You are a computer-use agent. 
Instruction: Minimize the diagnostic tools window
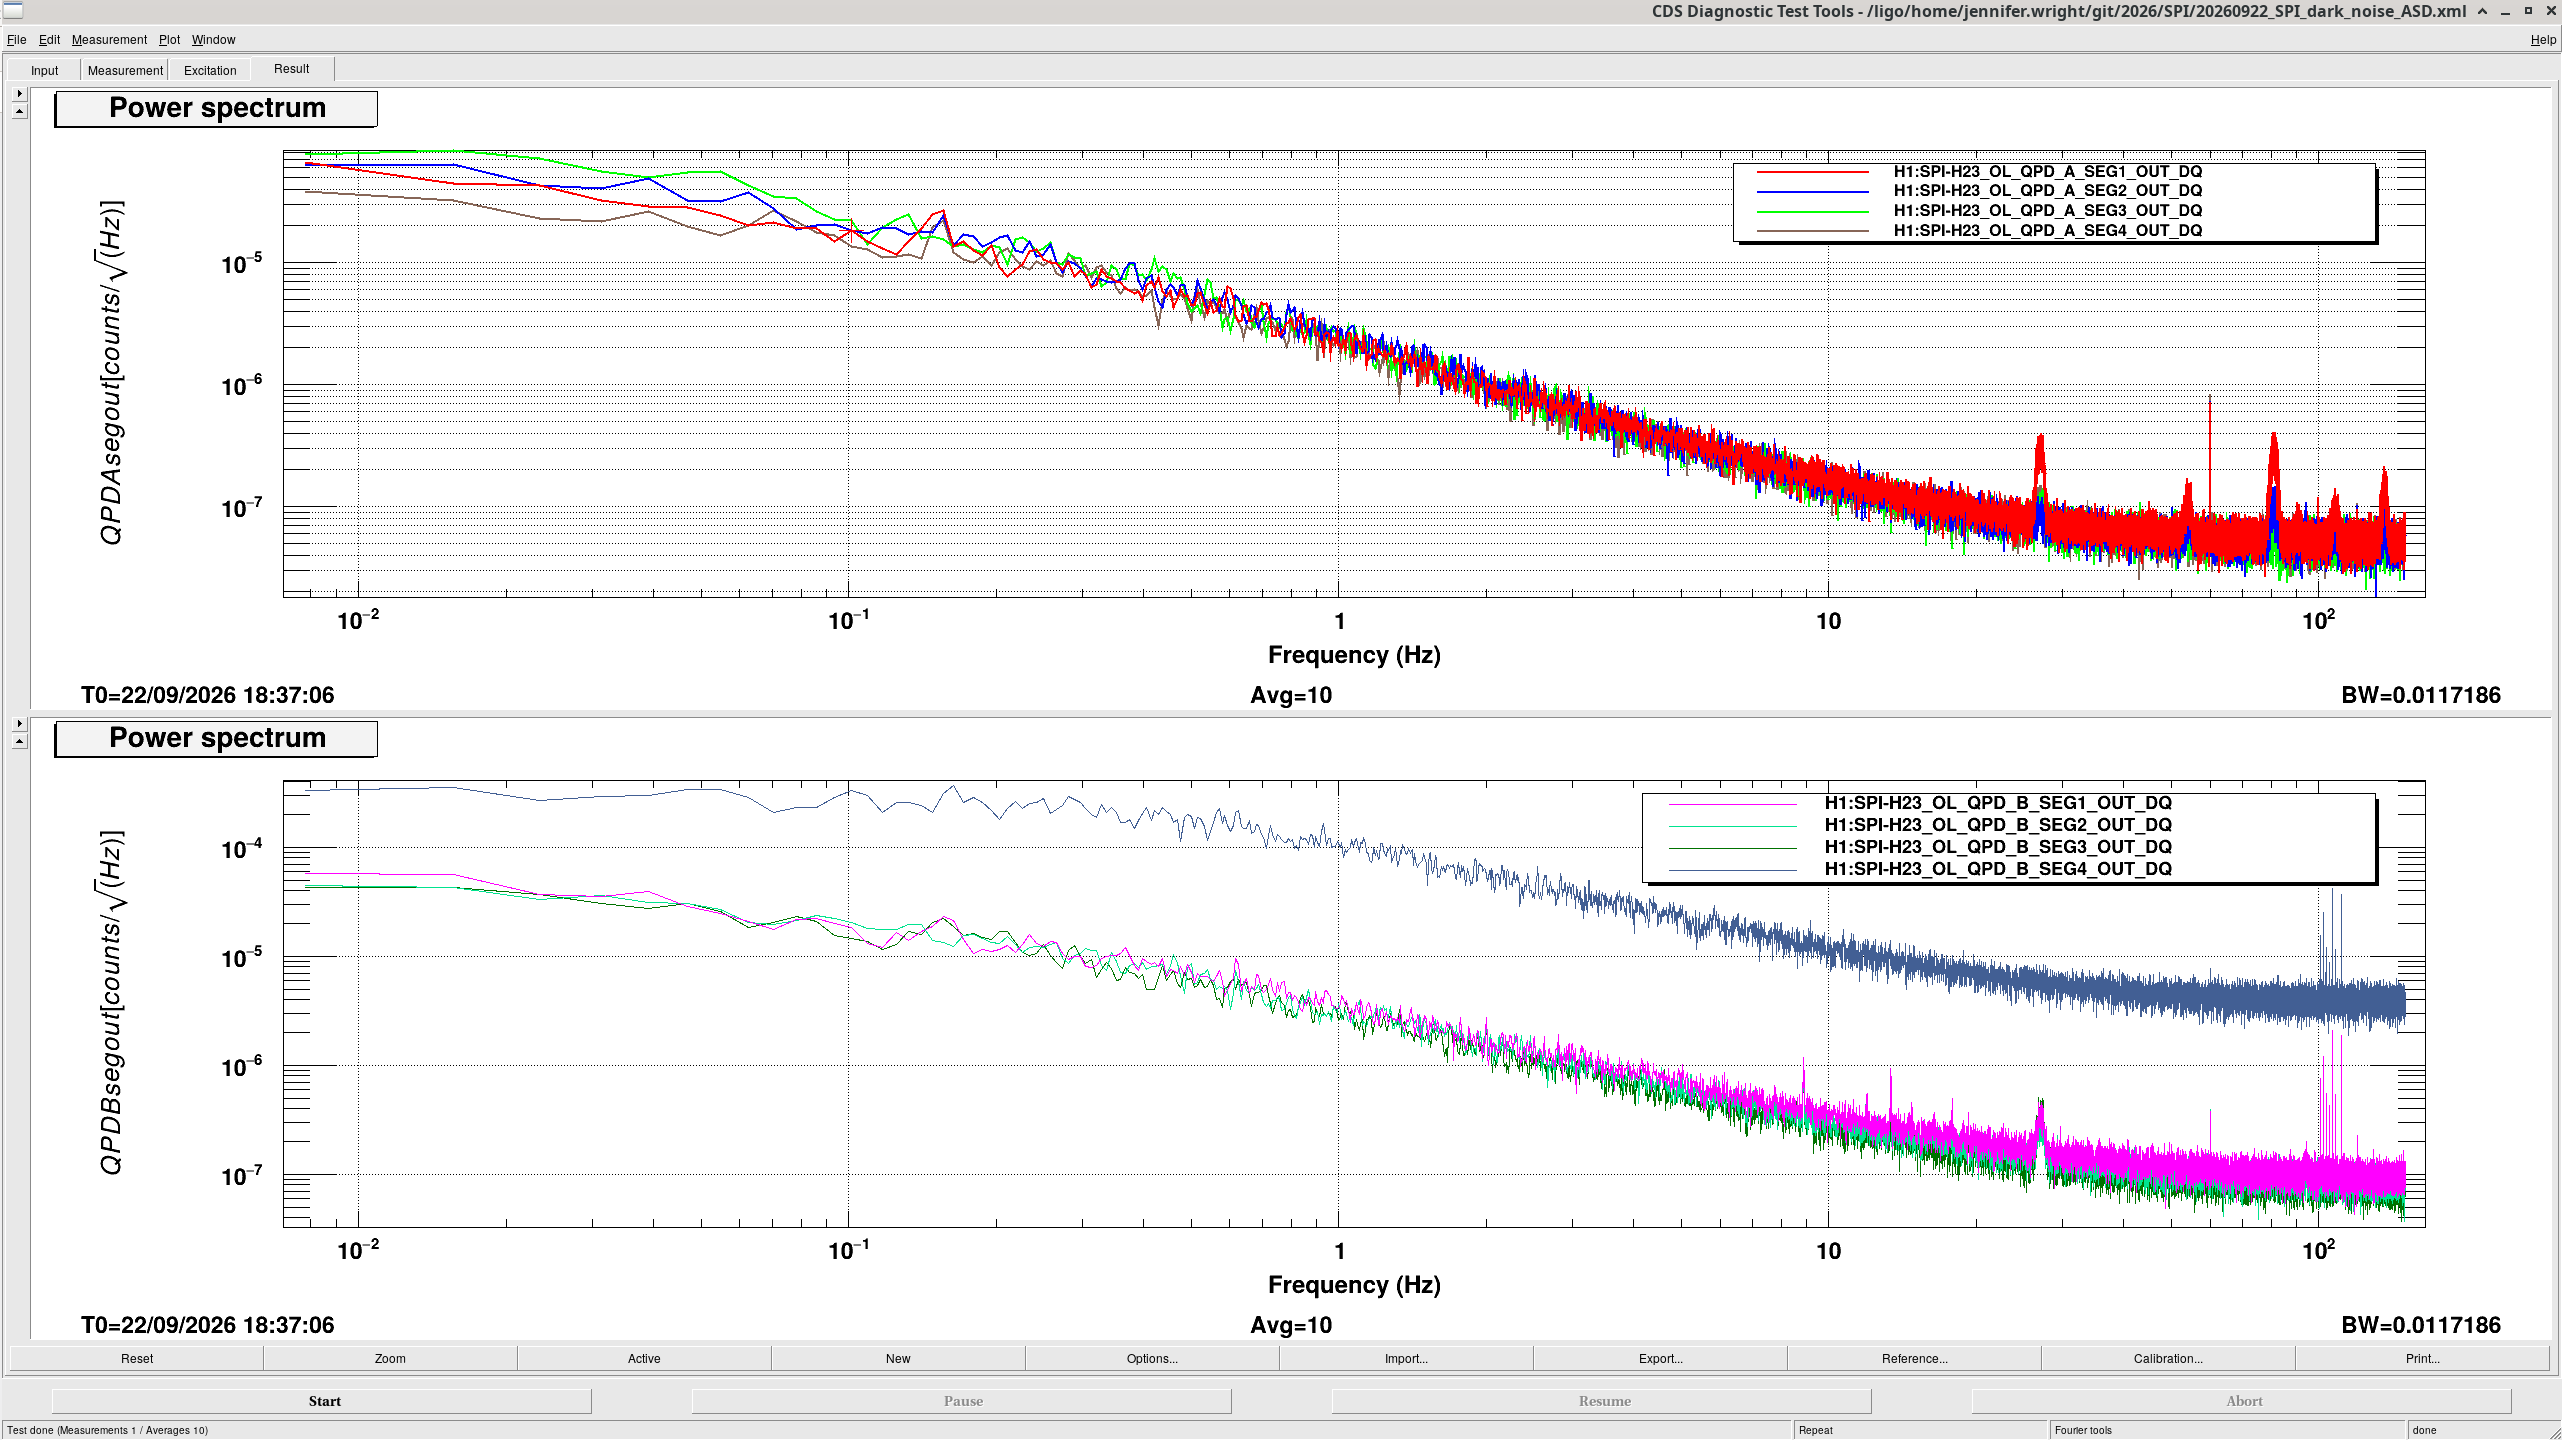[x=2505, y=11]
